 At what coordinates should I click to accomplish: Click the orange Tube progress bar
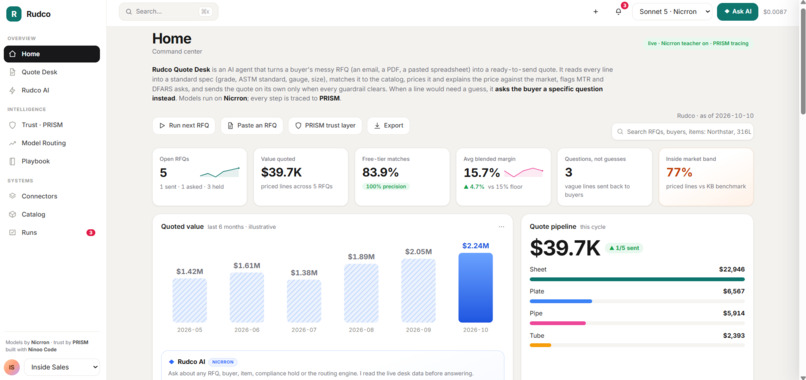(540, 345)
